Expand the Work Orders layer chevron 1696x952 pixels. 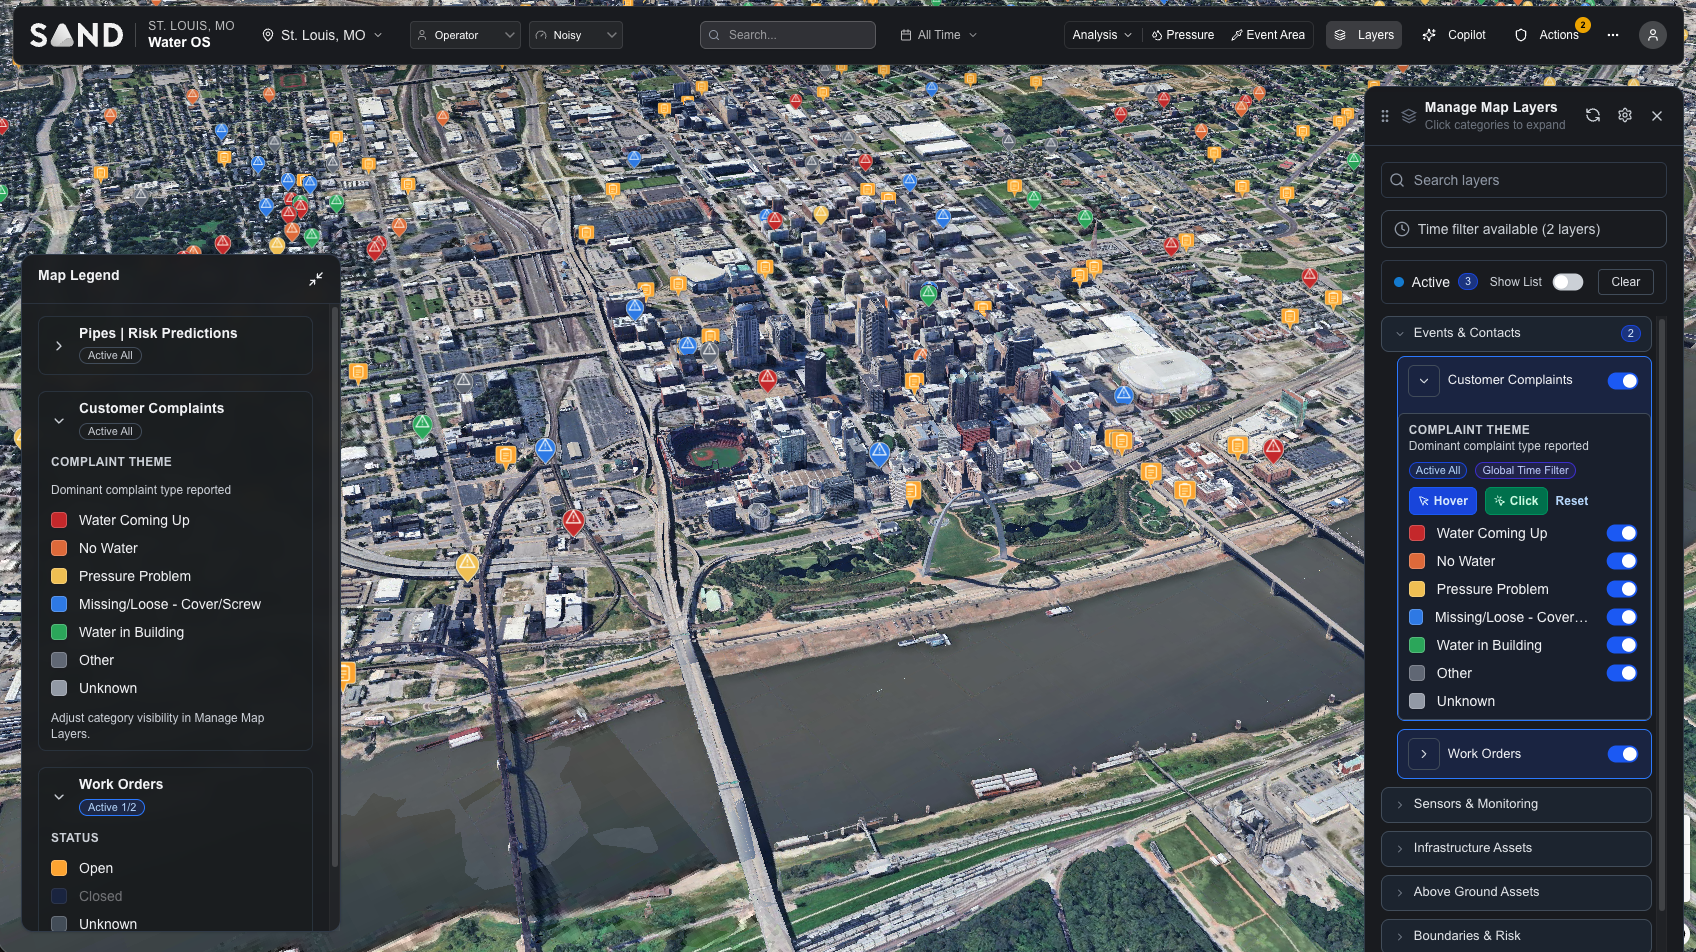(x=1424, y=754)
